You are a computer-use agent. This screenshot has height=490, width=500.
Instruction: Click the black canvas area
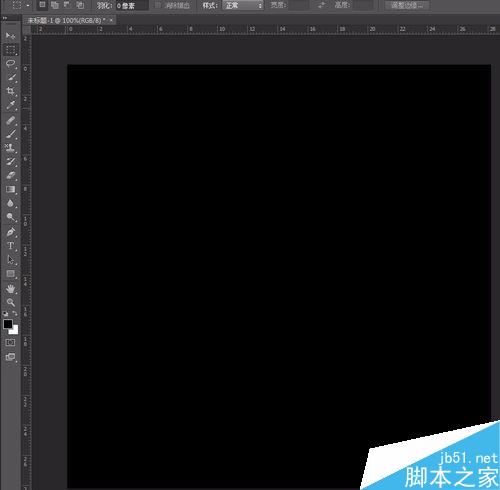(279, 276)
